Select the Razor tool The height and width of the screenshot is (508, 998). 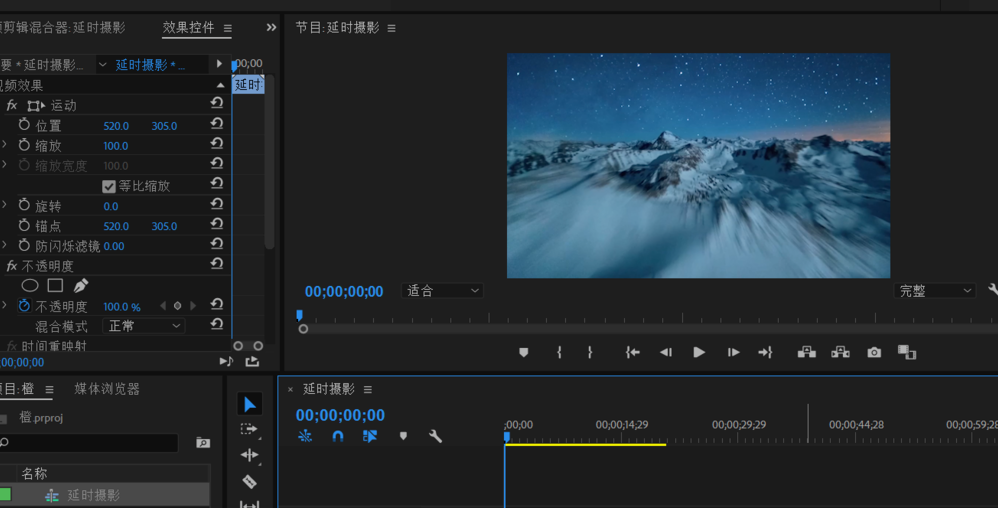click(250, 481)
